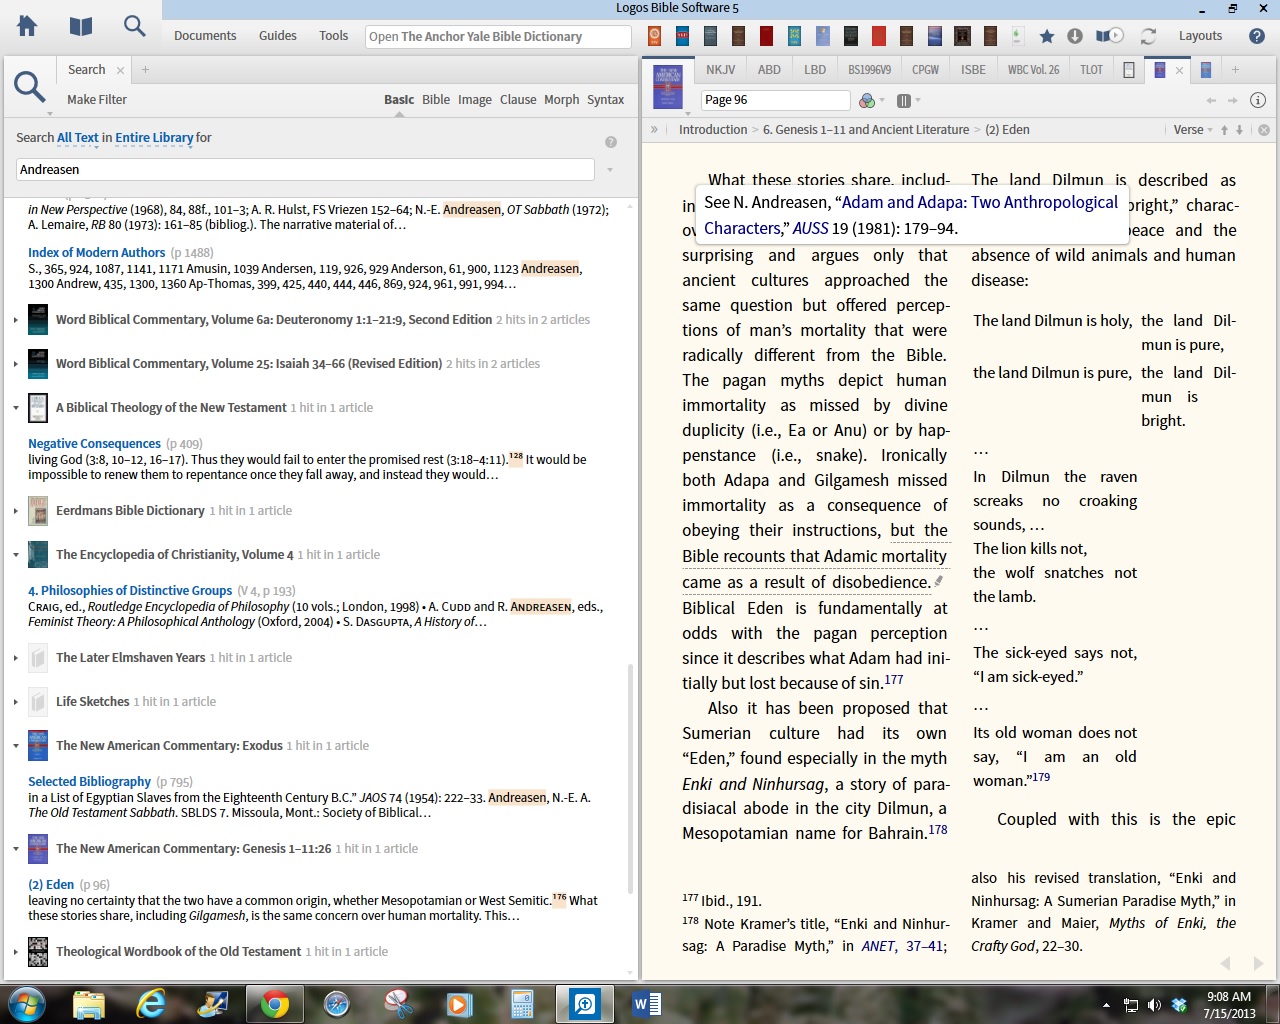Screen dimensions: 1280x1024
Task: Select the Syntax search type
Action: 605,100
